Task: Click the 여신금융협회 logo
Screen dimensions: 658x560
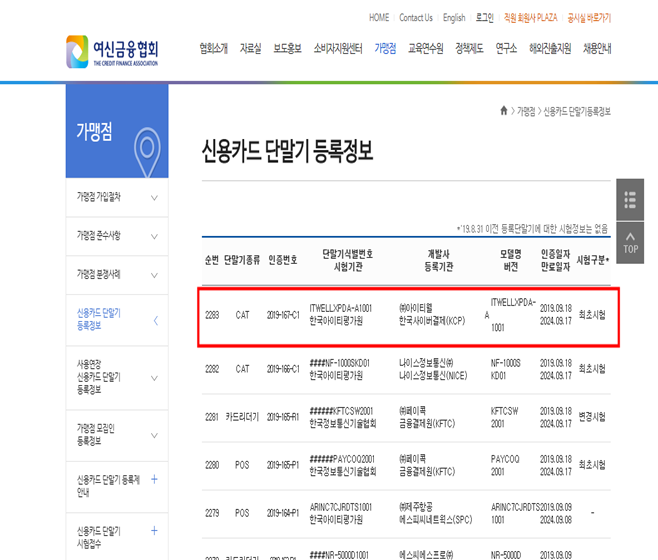Action: (x=112, y=52)
